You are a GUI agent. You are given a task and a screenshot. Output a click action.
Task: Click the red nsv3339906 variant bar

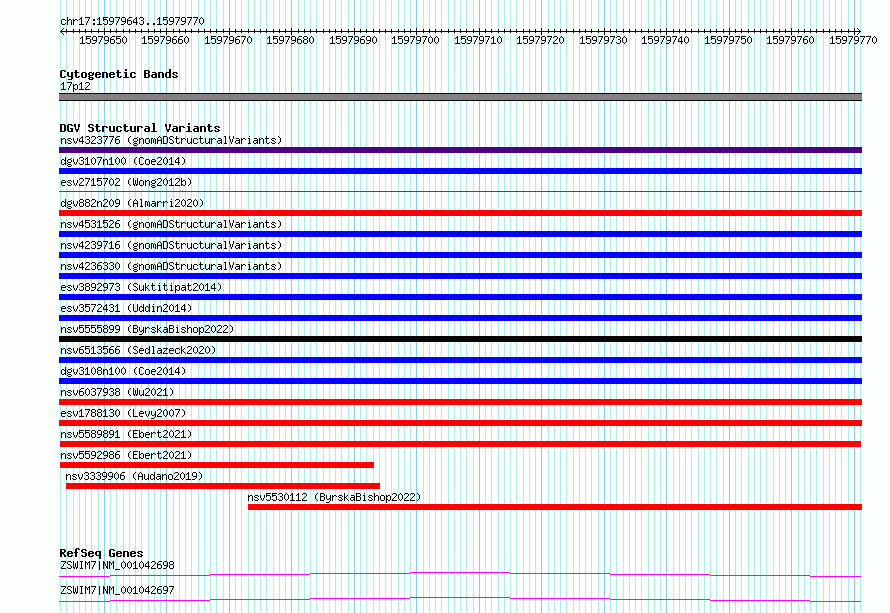coord(222,486)
